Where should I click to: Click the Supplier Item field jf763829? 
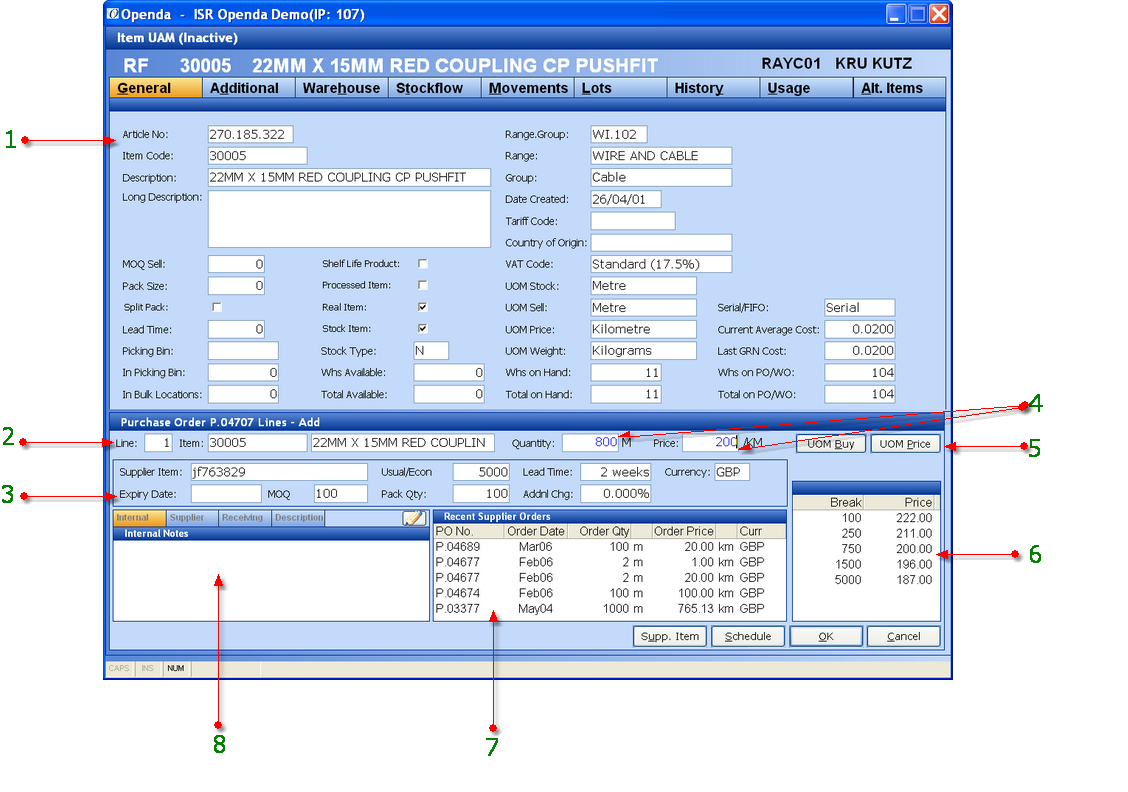[279, 473]
